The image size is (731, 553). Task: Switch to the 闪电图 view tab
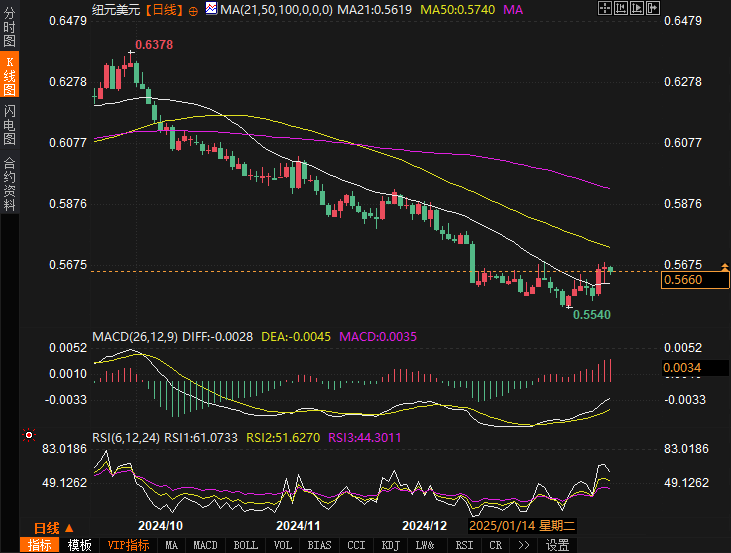click(9, 125)
